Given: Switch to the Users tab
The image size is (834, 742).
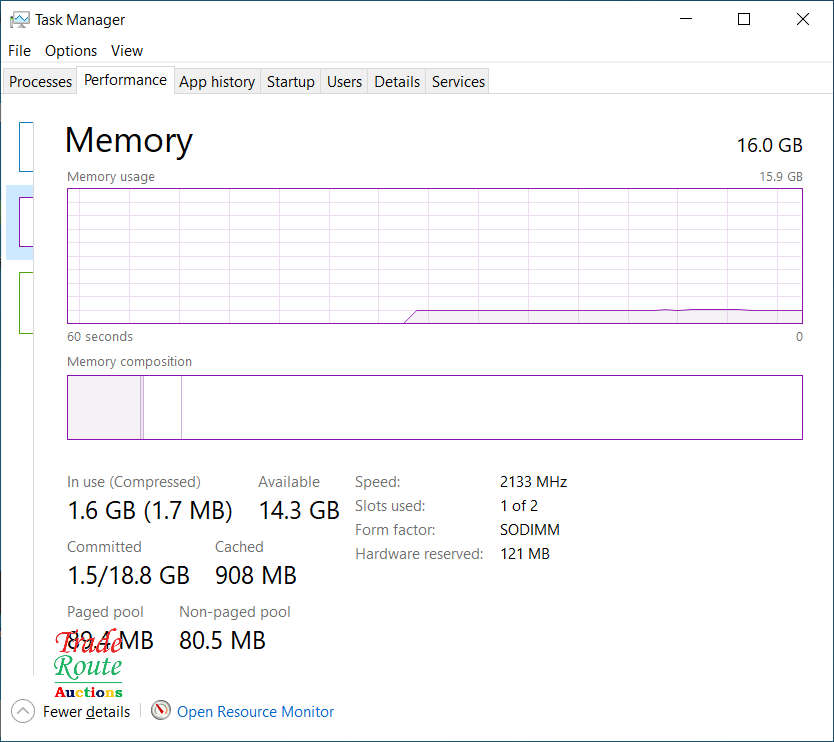Looking at the screenshot, I should (x=344, y=82).
